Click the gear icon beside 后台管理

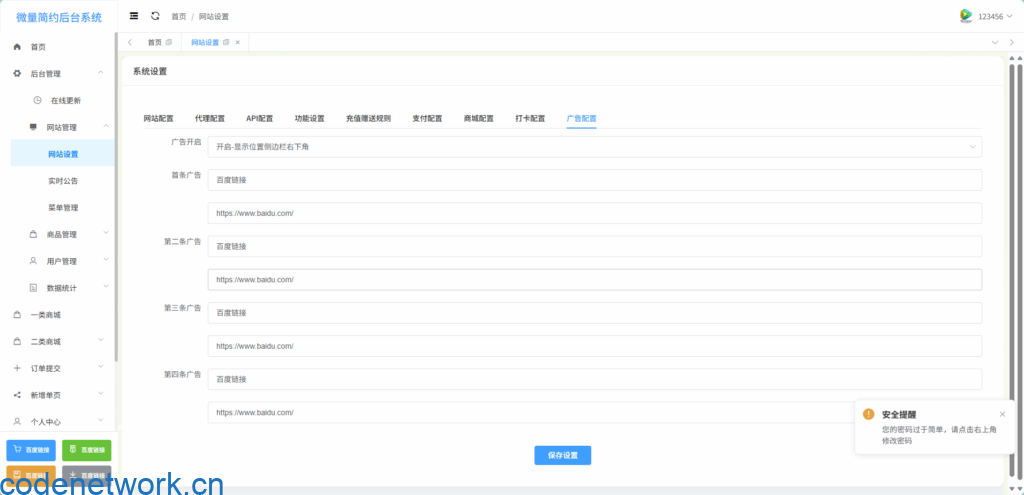(17, 74)
